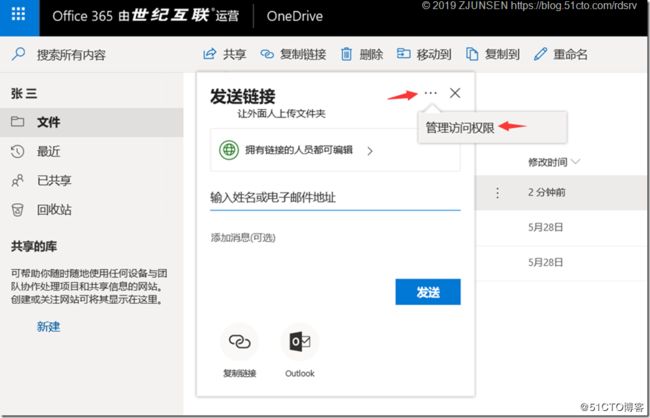This screenshot has width=650, height=418.
Task: Click the Share arrow icon in toolbar
Action: [210, 54]
